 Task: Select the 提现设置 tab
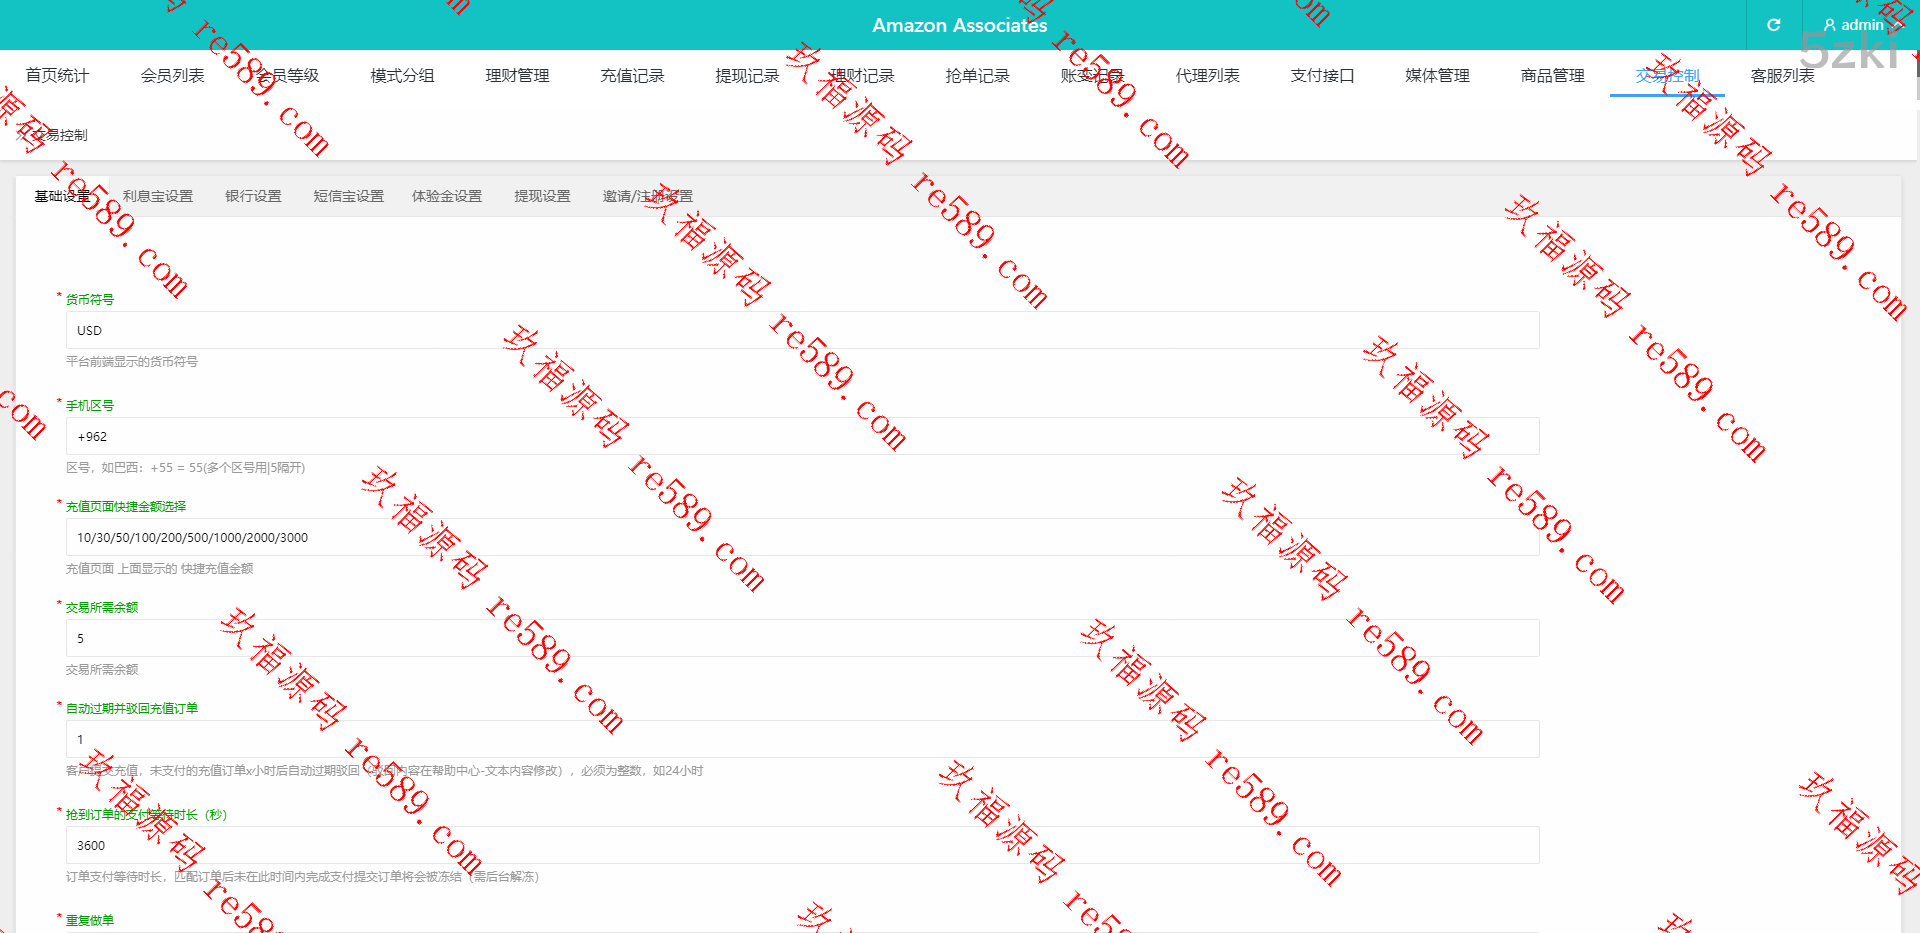[542, 197]
